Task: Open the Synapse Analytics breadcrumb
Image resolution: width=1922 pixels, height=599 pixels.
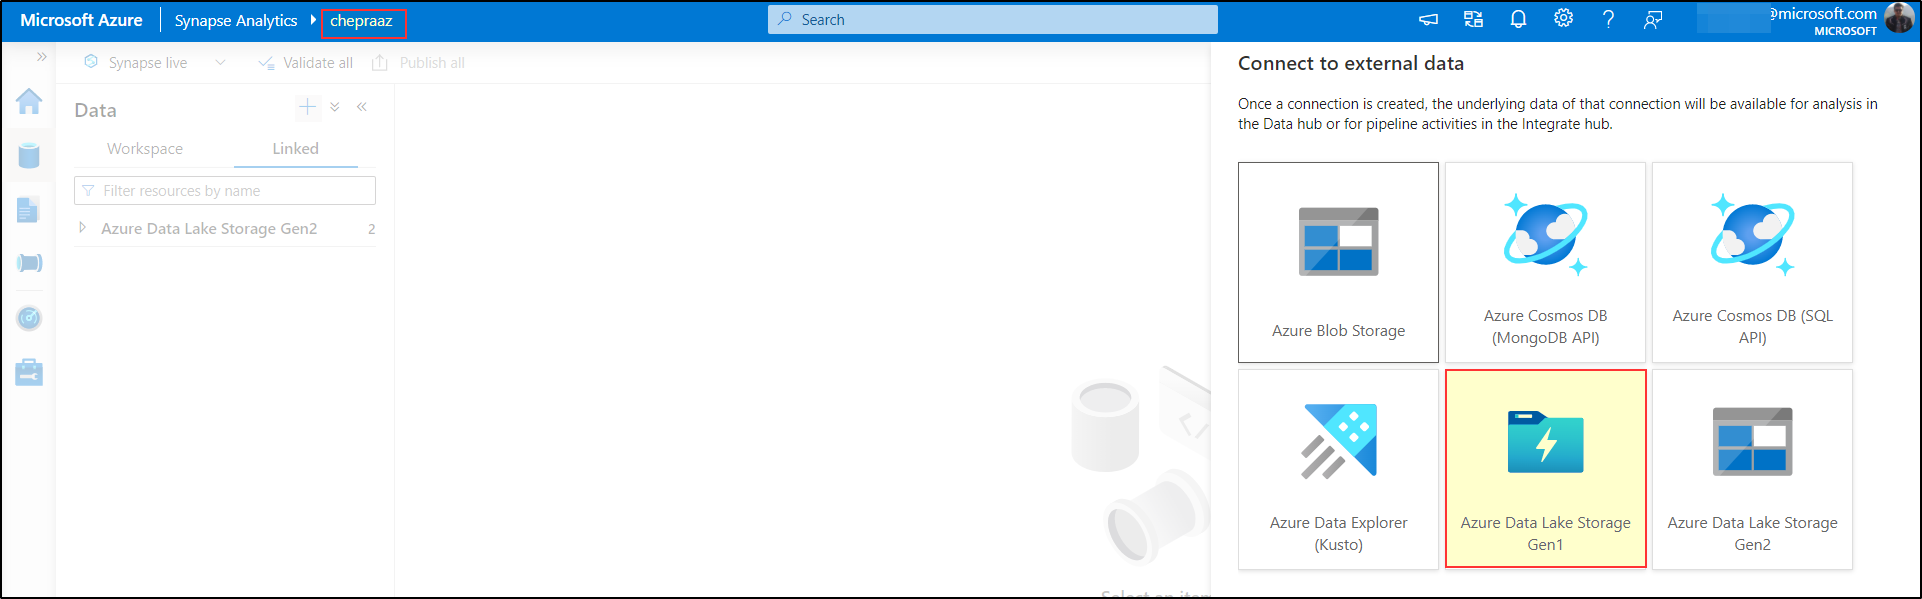Action: 236,21
